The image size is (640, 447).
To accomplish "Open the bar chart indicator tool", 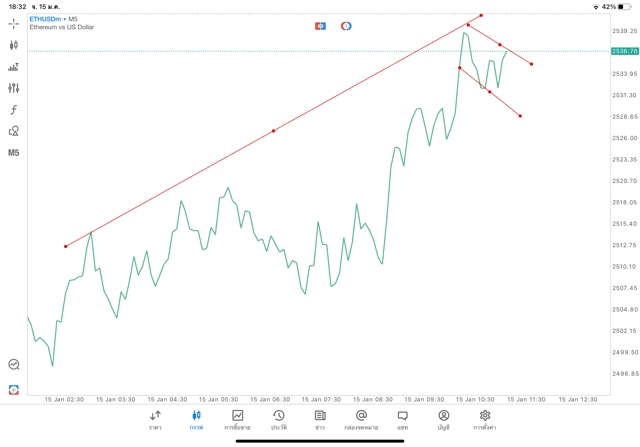I will click(x=14, y=67).
